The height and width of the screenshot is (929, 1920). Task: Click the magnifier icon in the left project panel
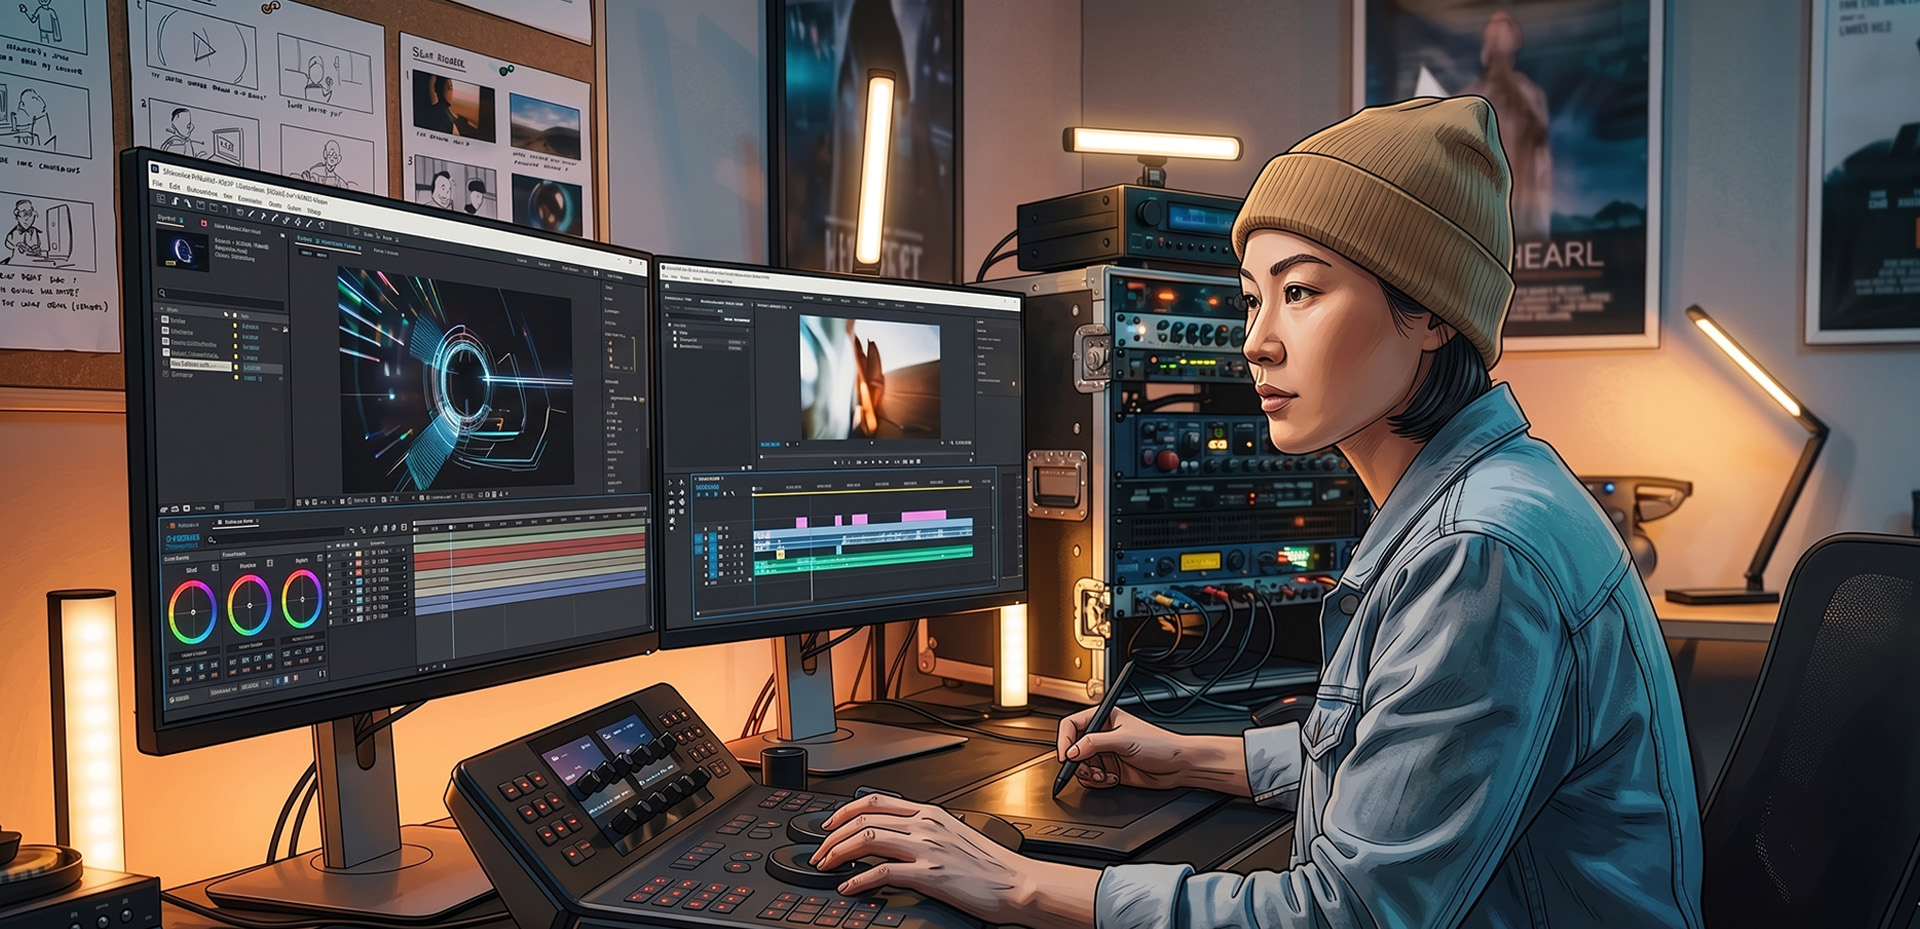coord(163,294)
